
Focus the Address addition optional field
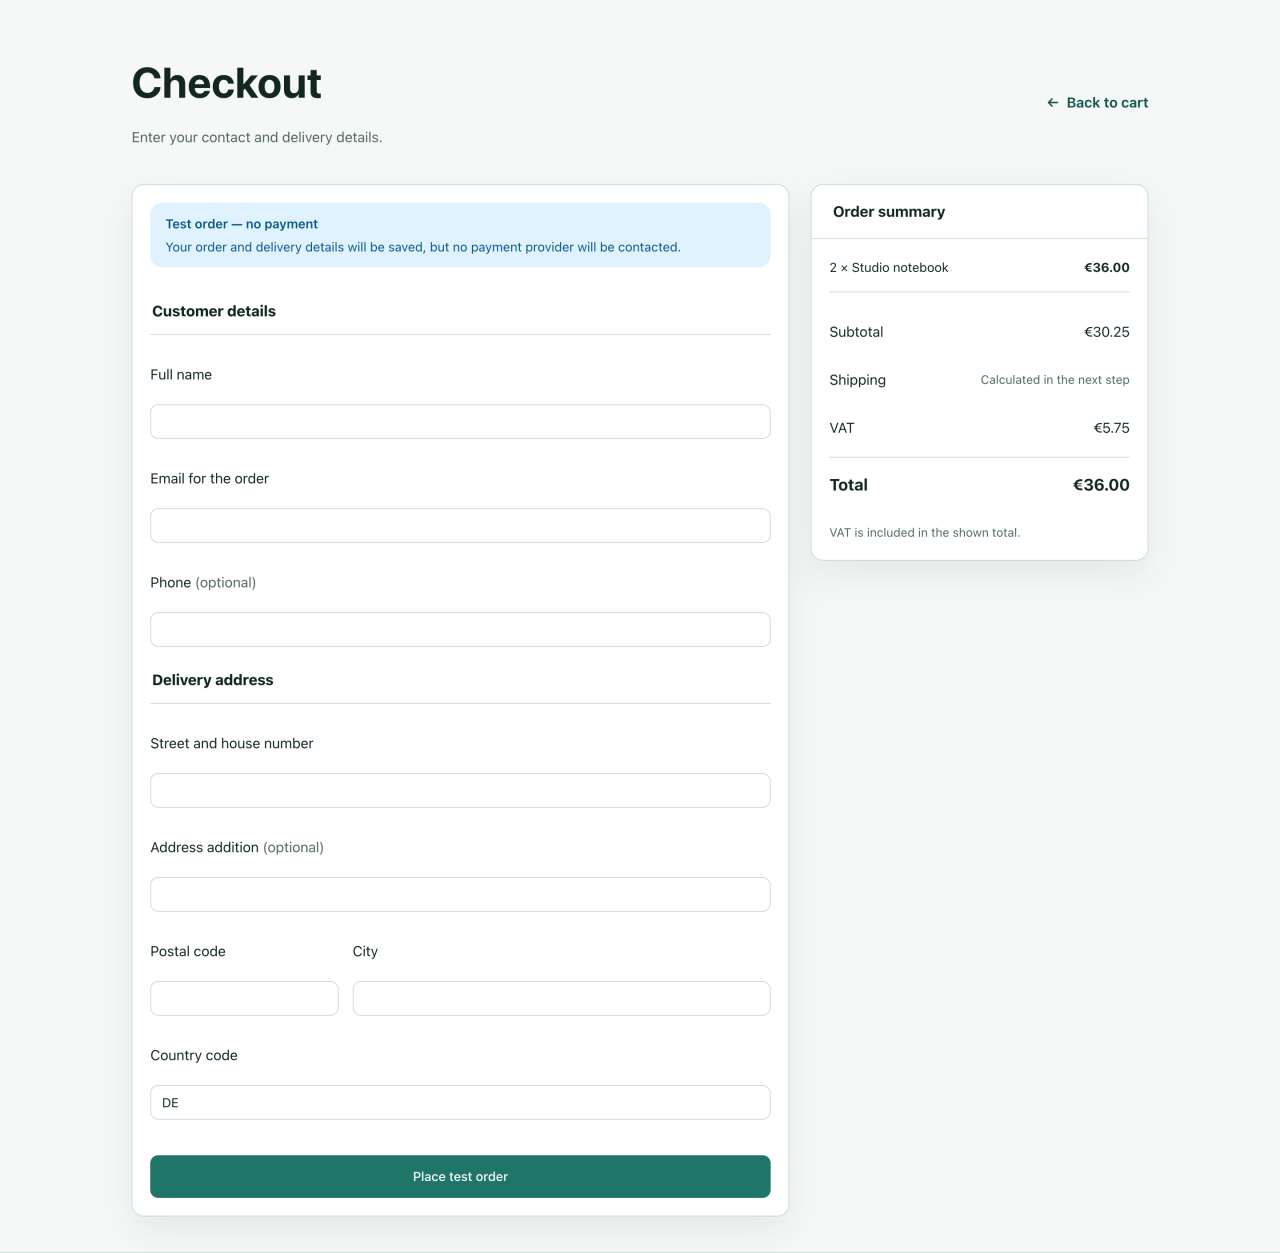460,894
